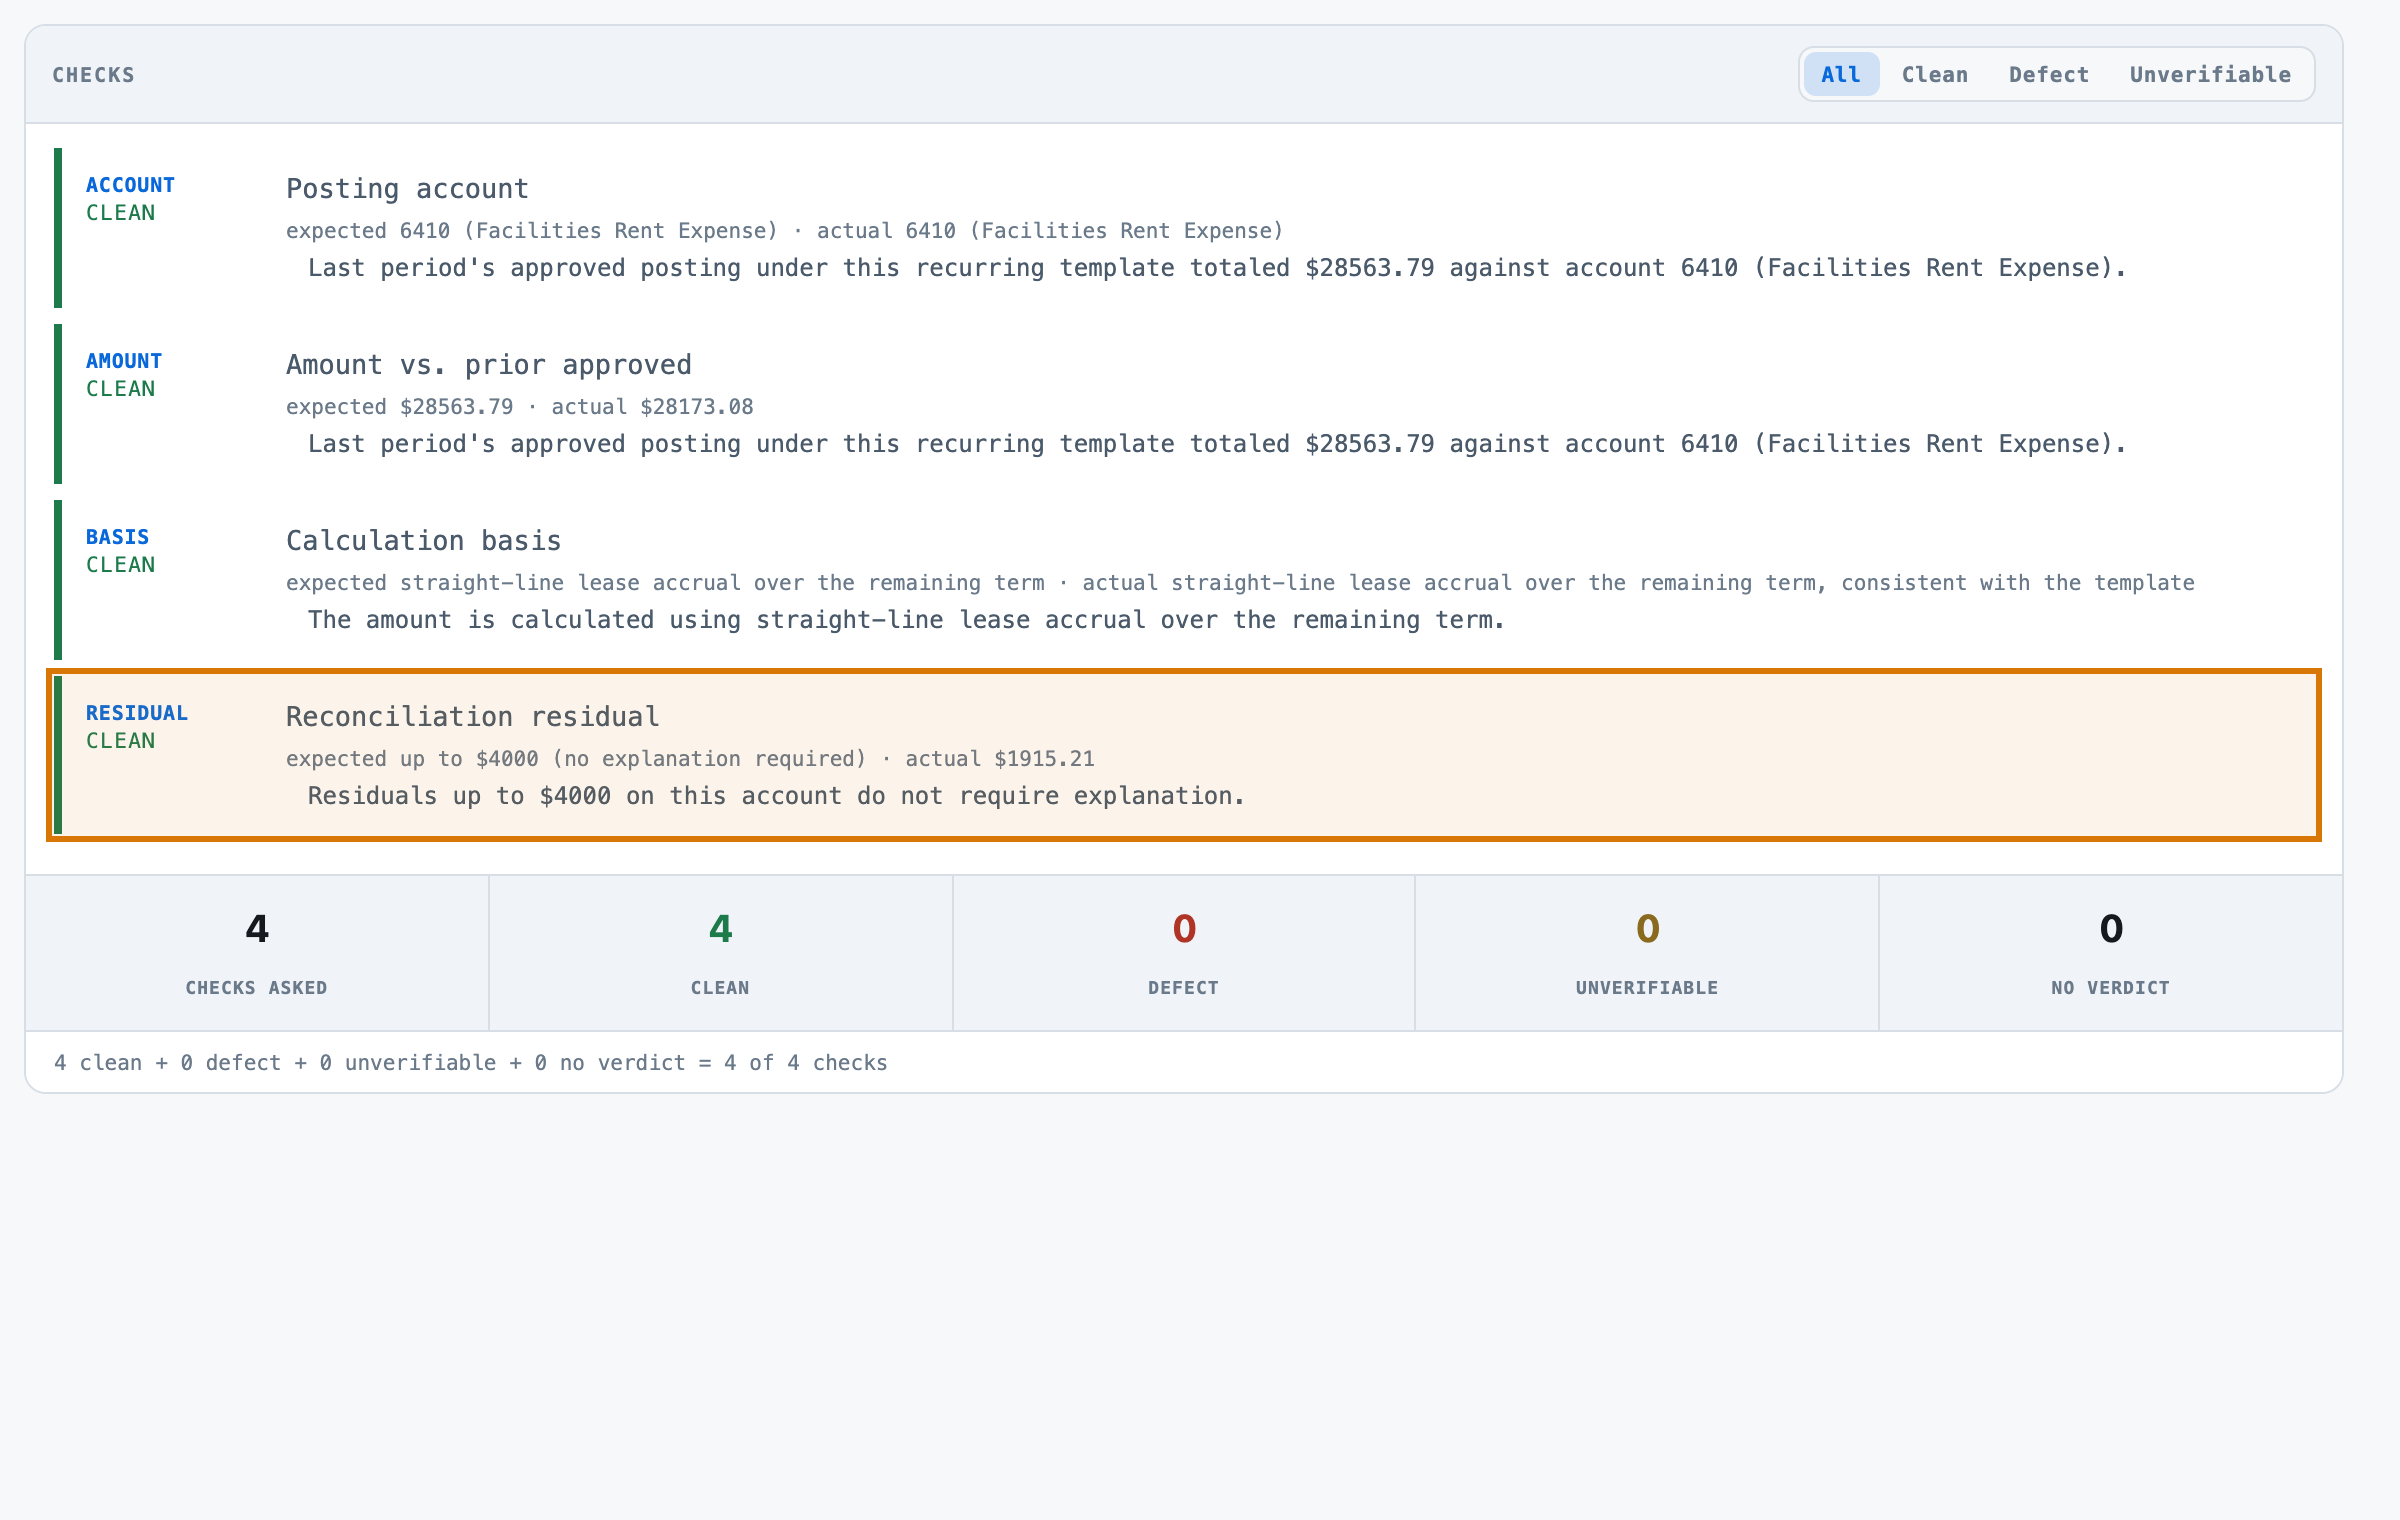The width and height of the screenshot is (2400, 1520).
Task: Filter checks by Defect
Action: (x=2049, y=74)
